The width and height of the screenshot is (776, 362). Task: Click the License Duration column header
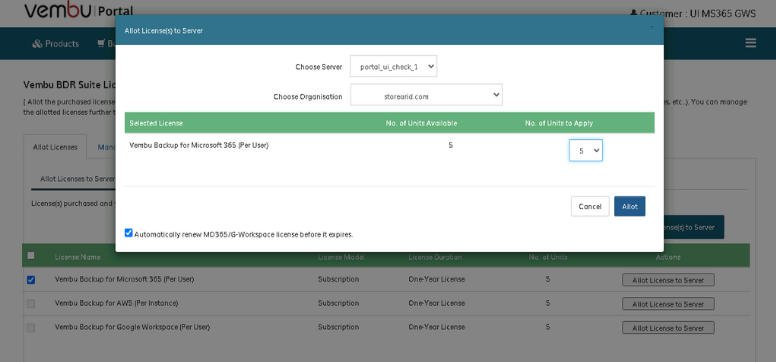[x=436, y=257]
